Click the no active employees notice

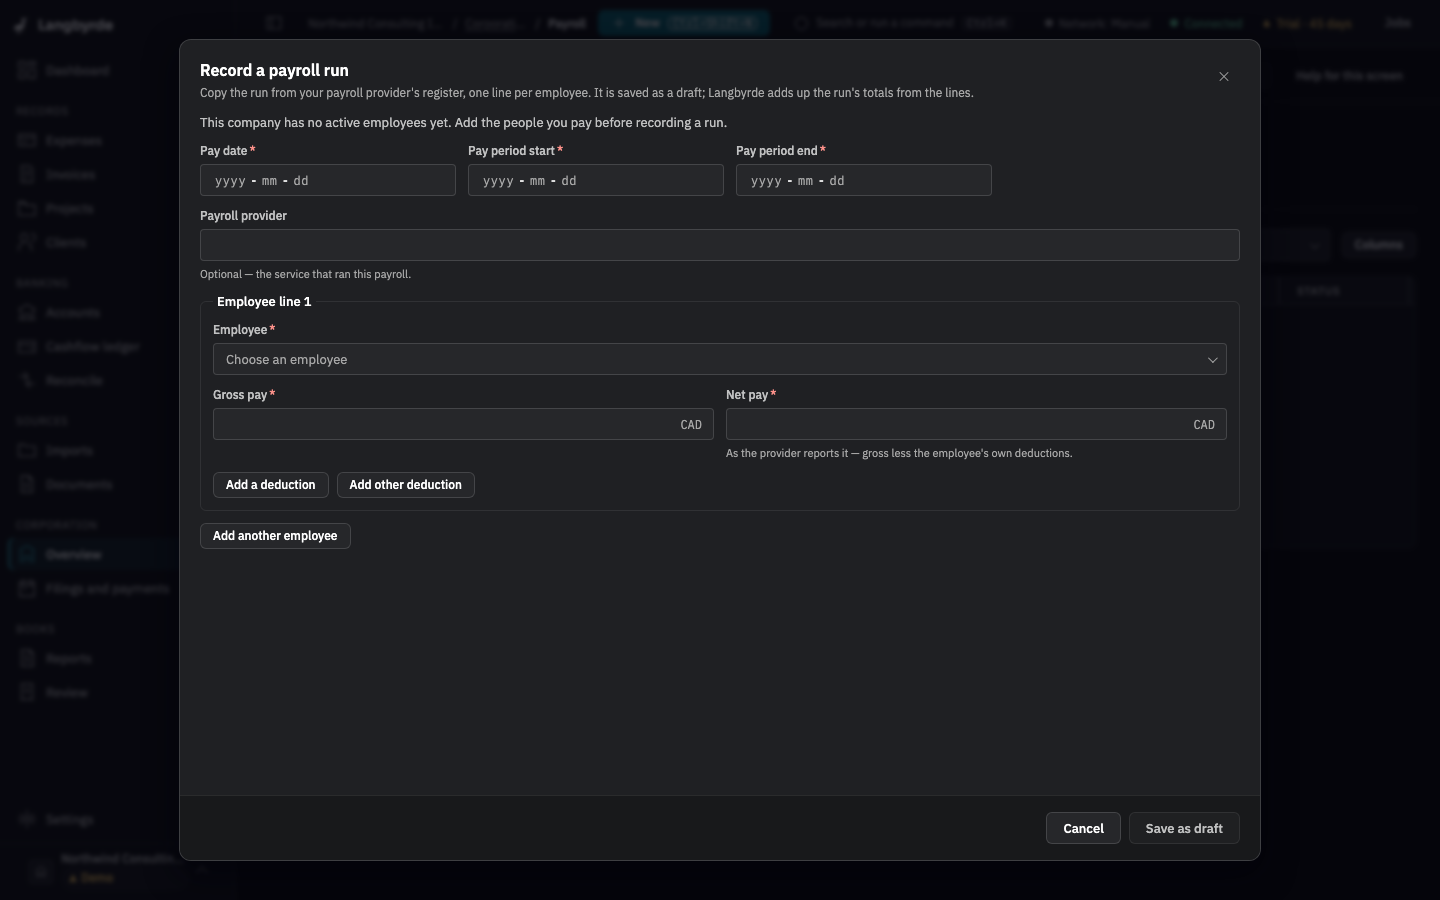click(x=463, y=123)
